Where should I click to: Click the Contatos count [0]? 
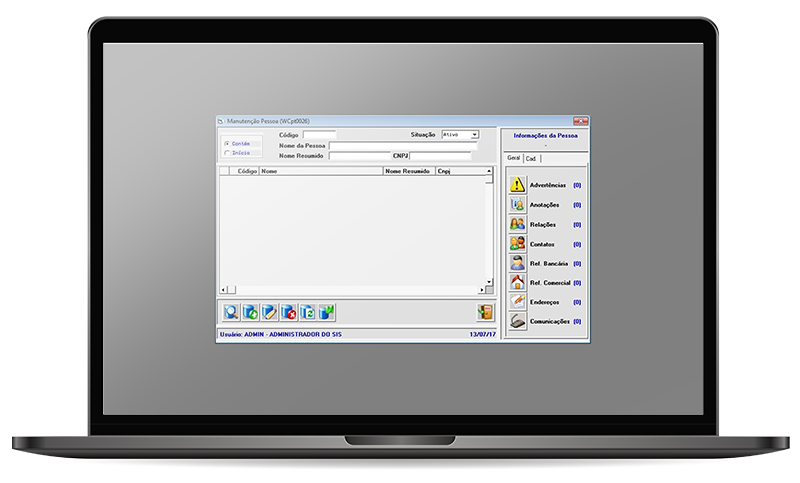tap(577, 244)
